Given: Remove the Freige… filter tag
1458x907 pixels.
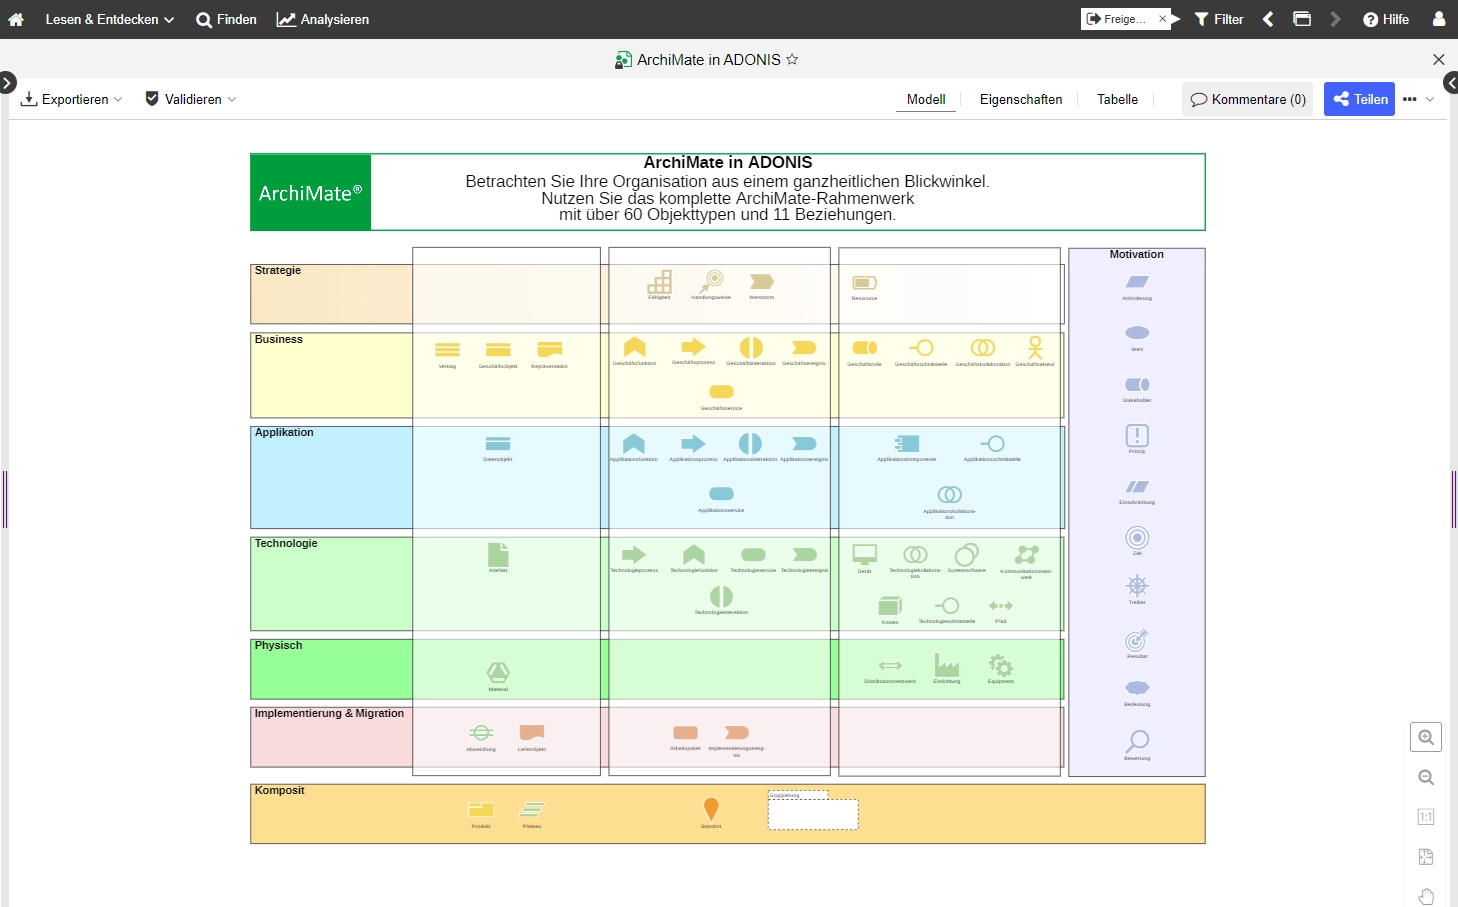Looking at the screenshot, I should pos(1162,19).
